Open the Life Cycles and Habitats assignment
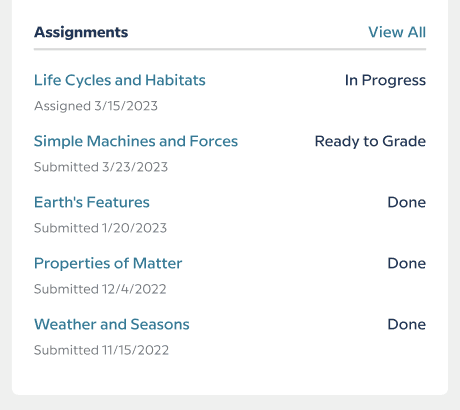460x410 pixels. point(120,80)
